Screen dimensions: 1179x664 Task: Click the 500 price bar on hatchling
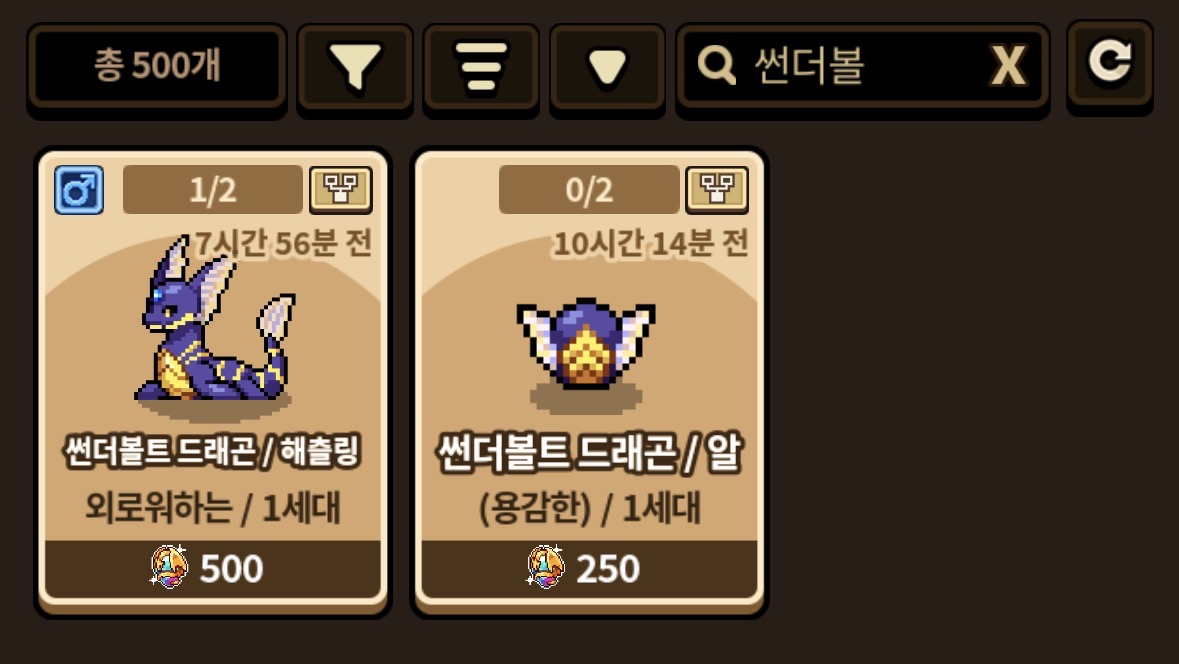tap(213, 568)
